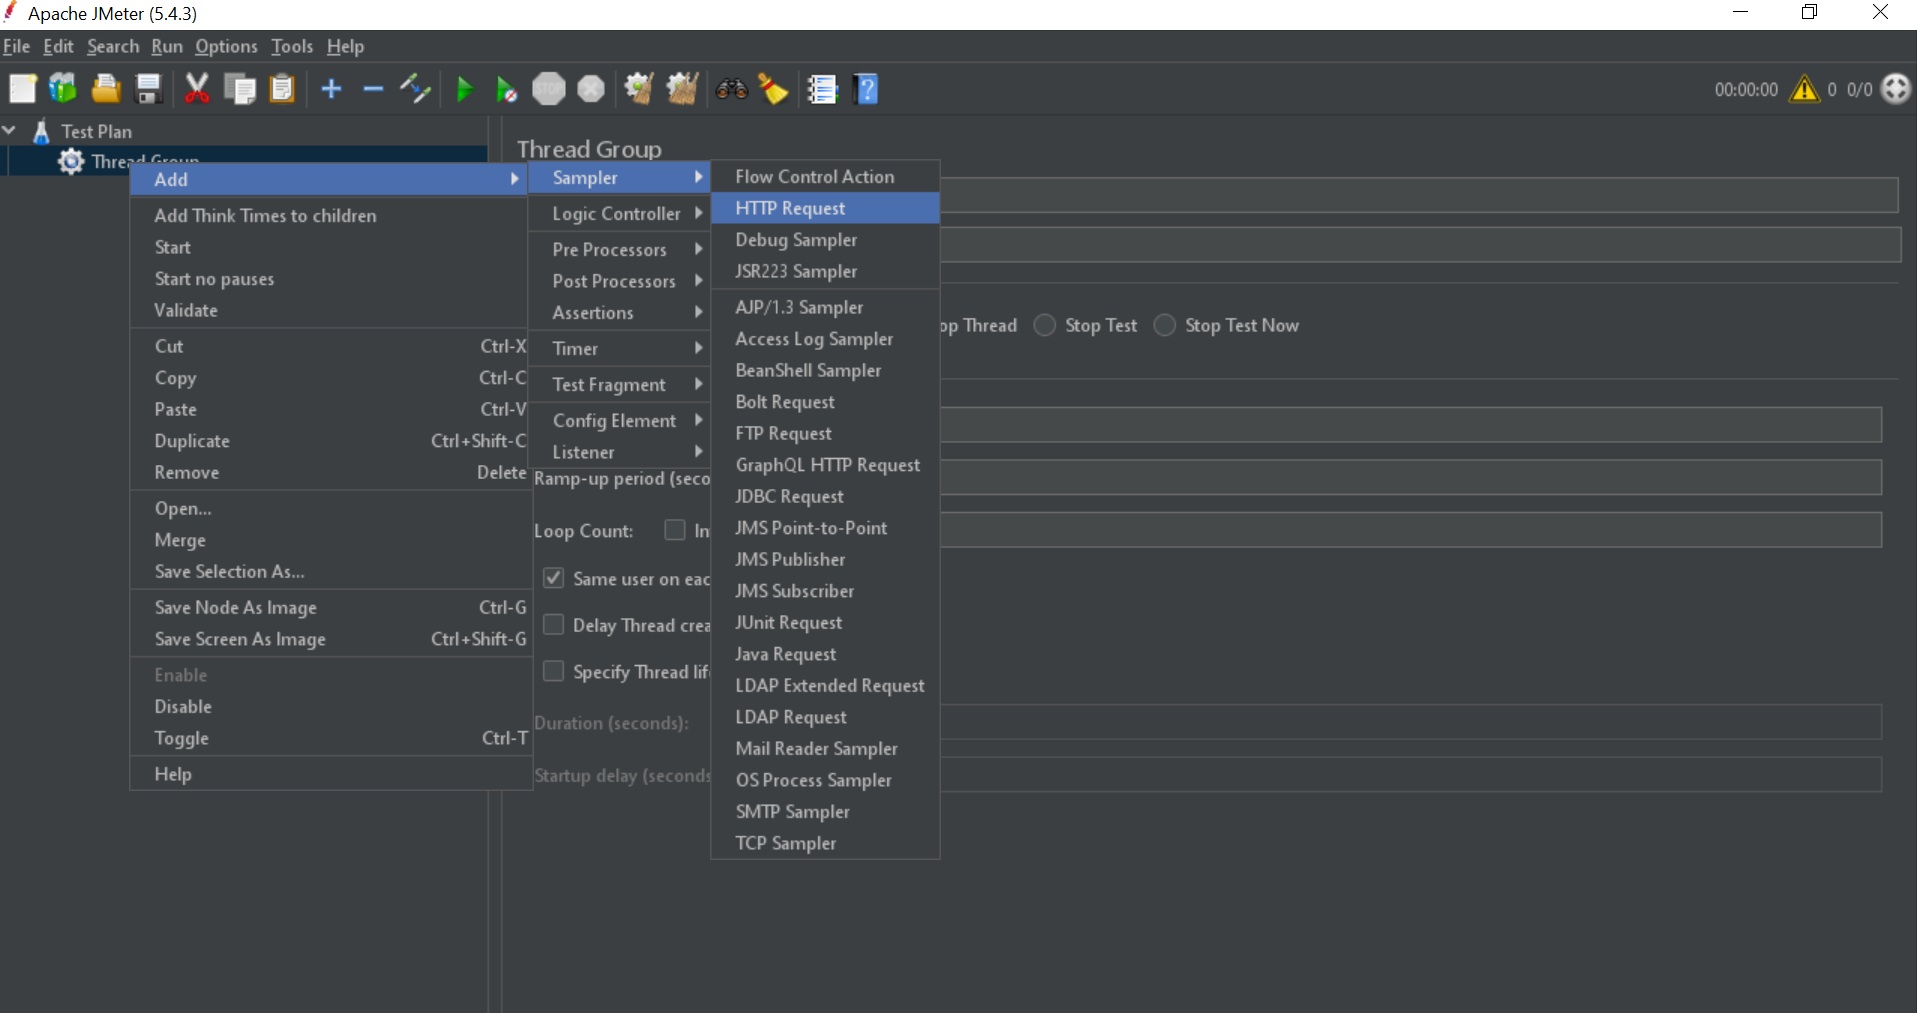Click the Collapse All minus icon
This screenshot has width=1917, height=1013.
[x=373, y=89]
